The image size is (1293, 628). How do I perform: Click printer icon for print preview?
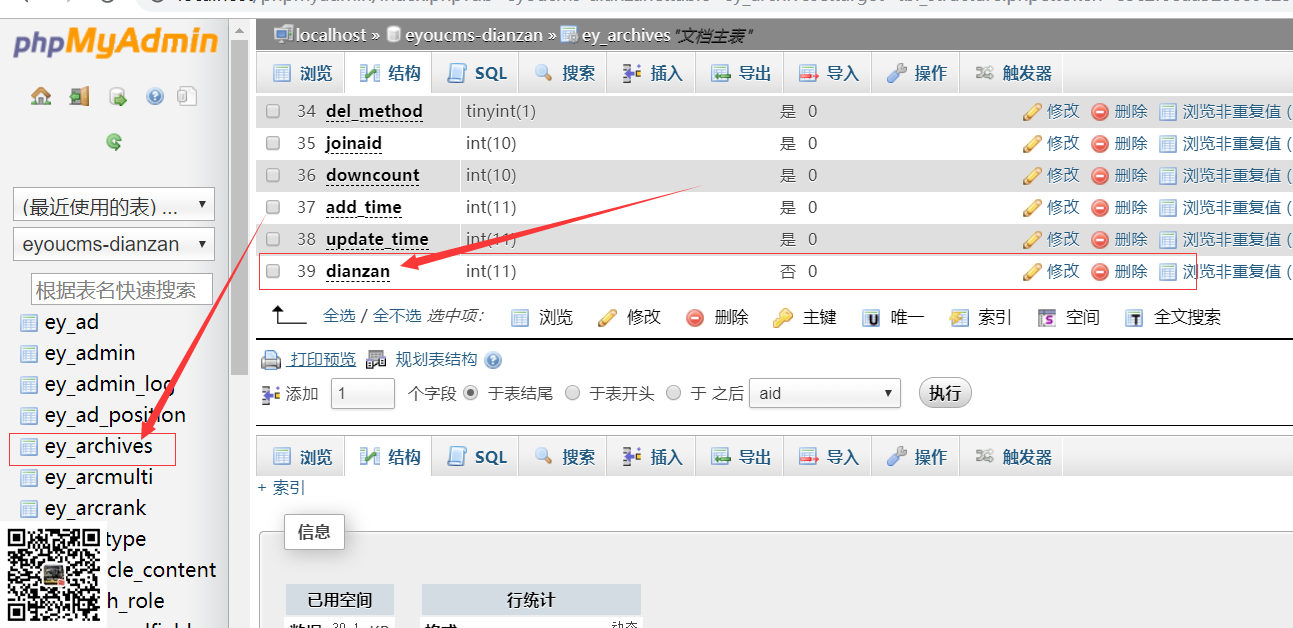271,360
